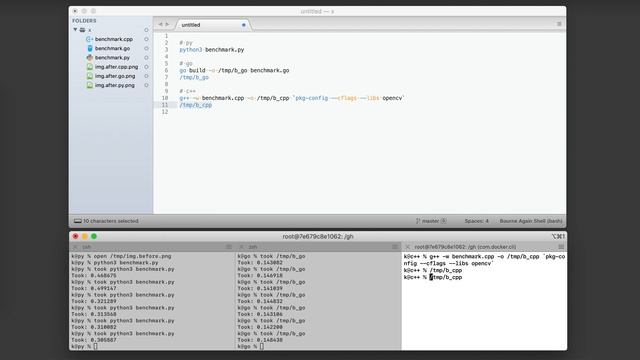Viewport: 640px width, 360px height.
Task: Click the FOLDERS sidebar heading
Action: (x=84, y=21)
